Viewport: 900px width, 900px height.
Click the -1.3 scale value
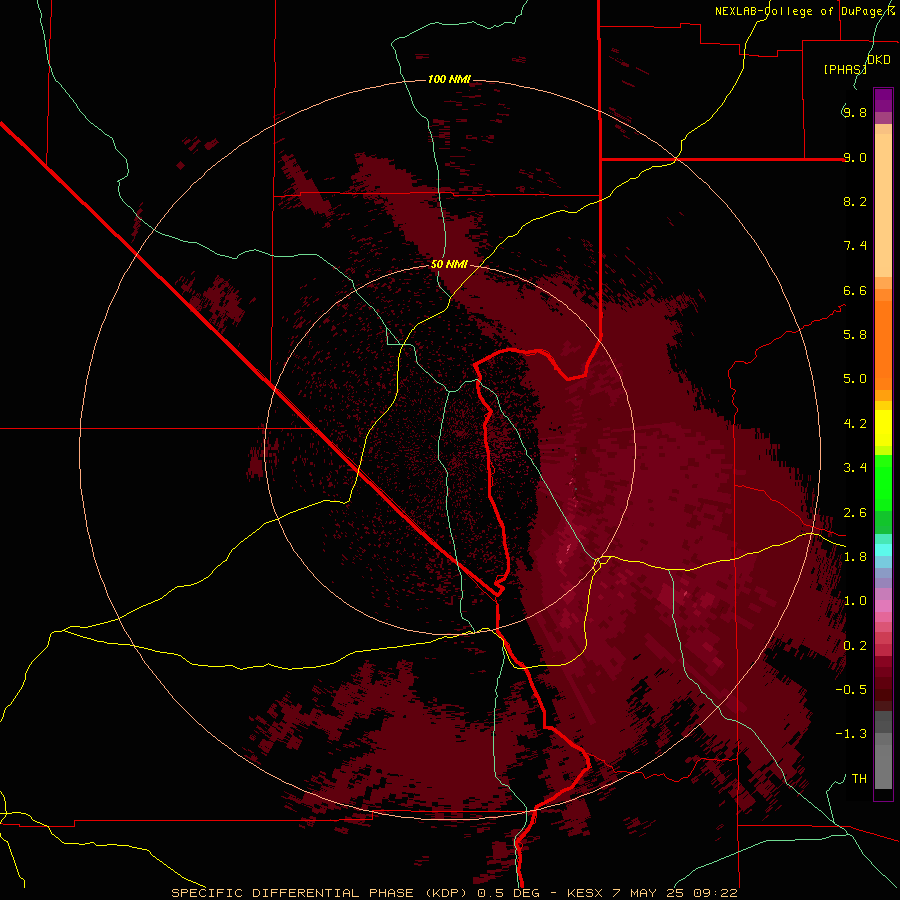851,734
